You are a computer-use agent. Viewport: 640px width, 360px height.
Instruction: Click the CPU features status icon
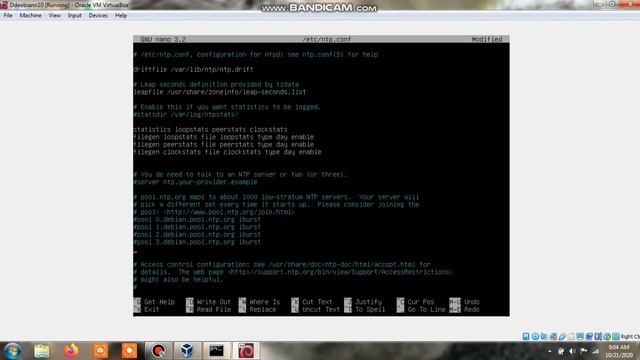[x=598, y=336]
